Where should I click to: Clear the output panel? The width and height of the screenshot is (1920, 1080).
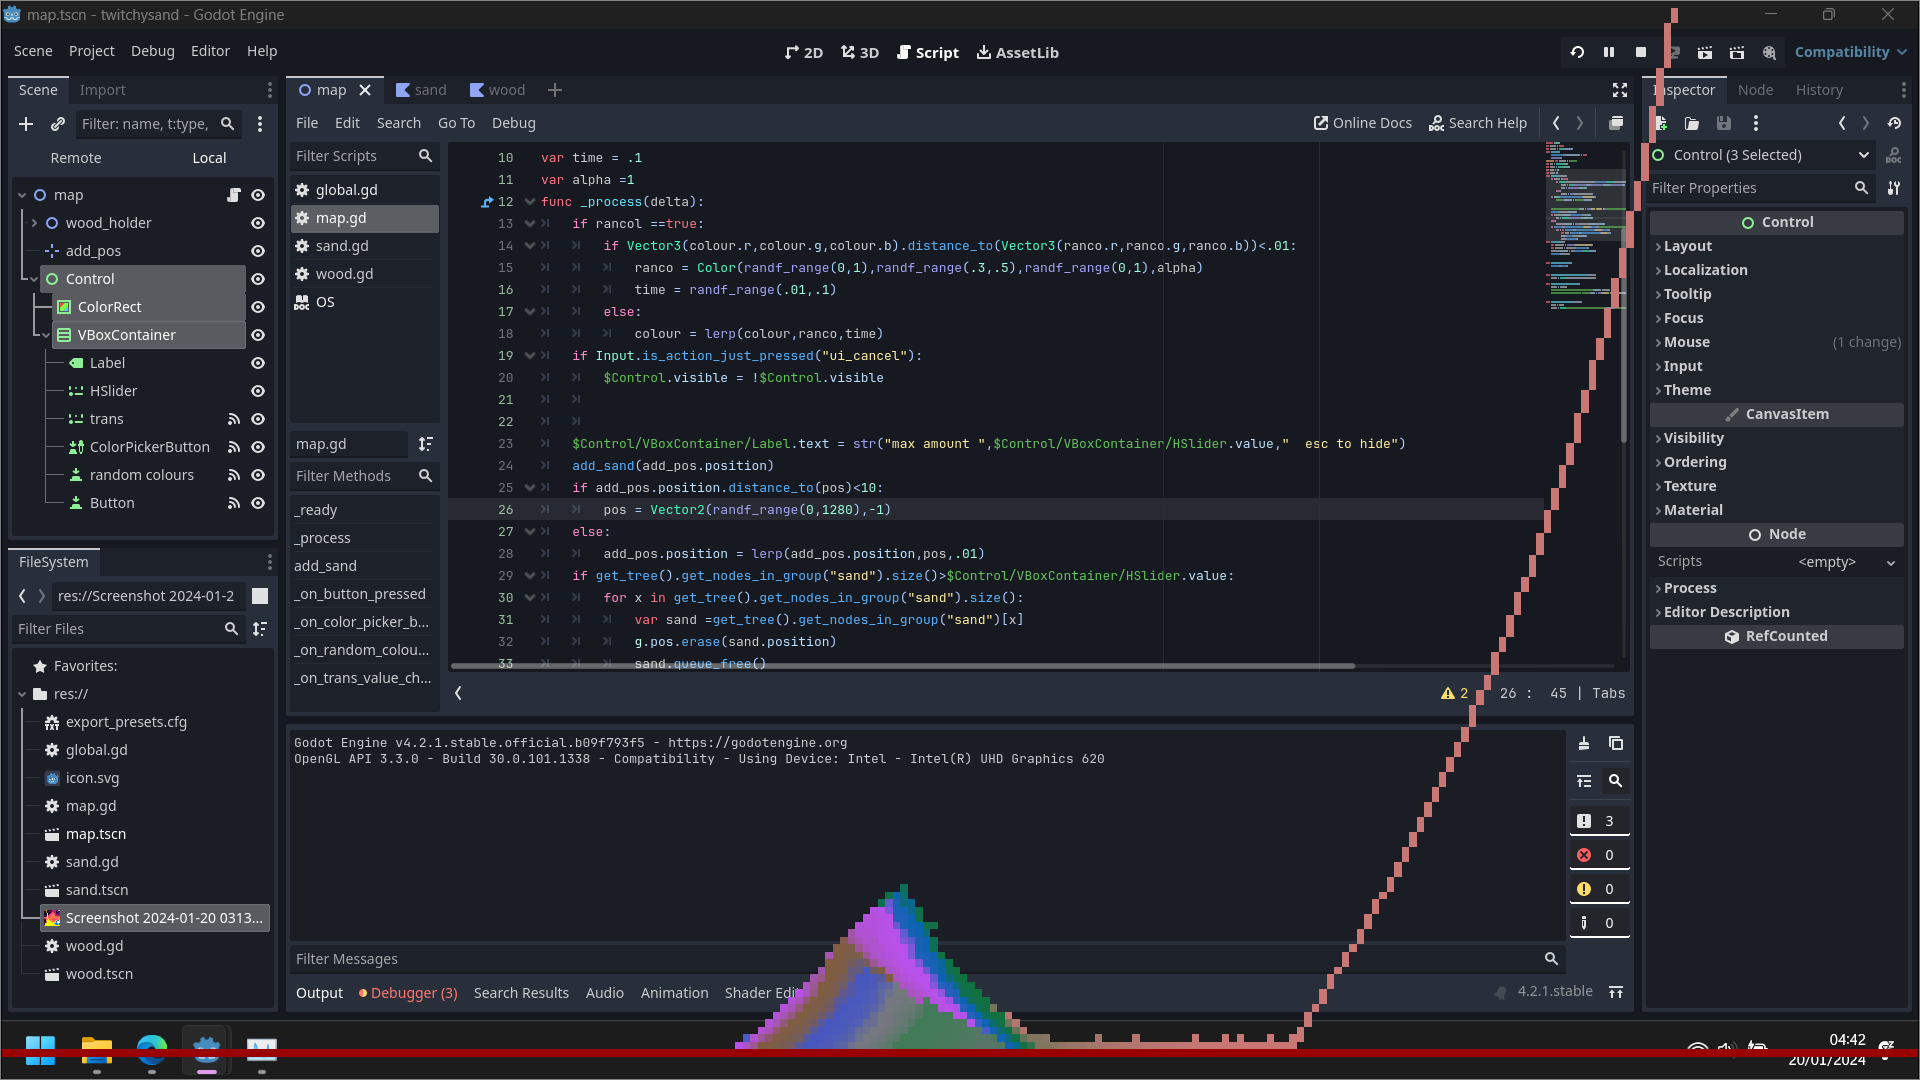point(1584,743)
